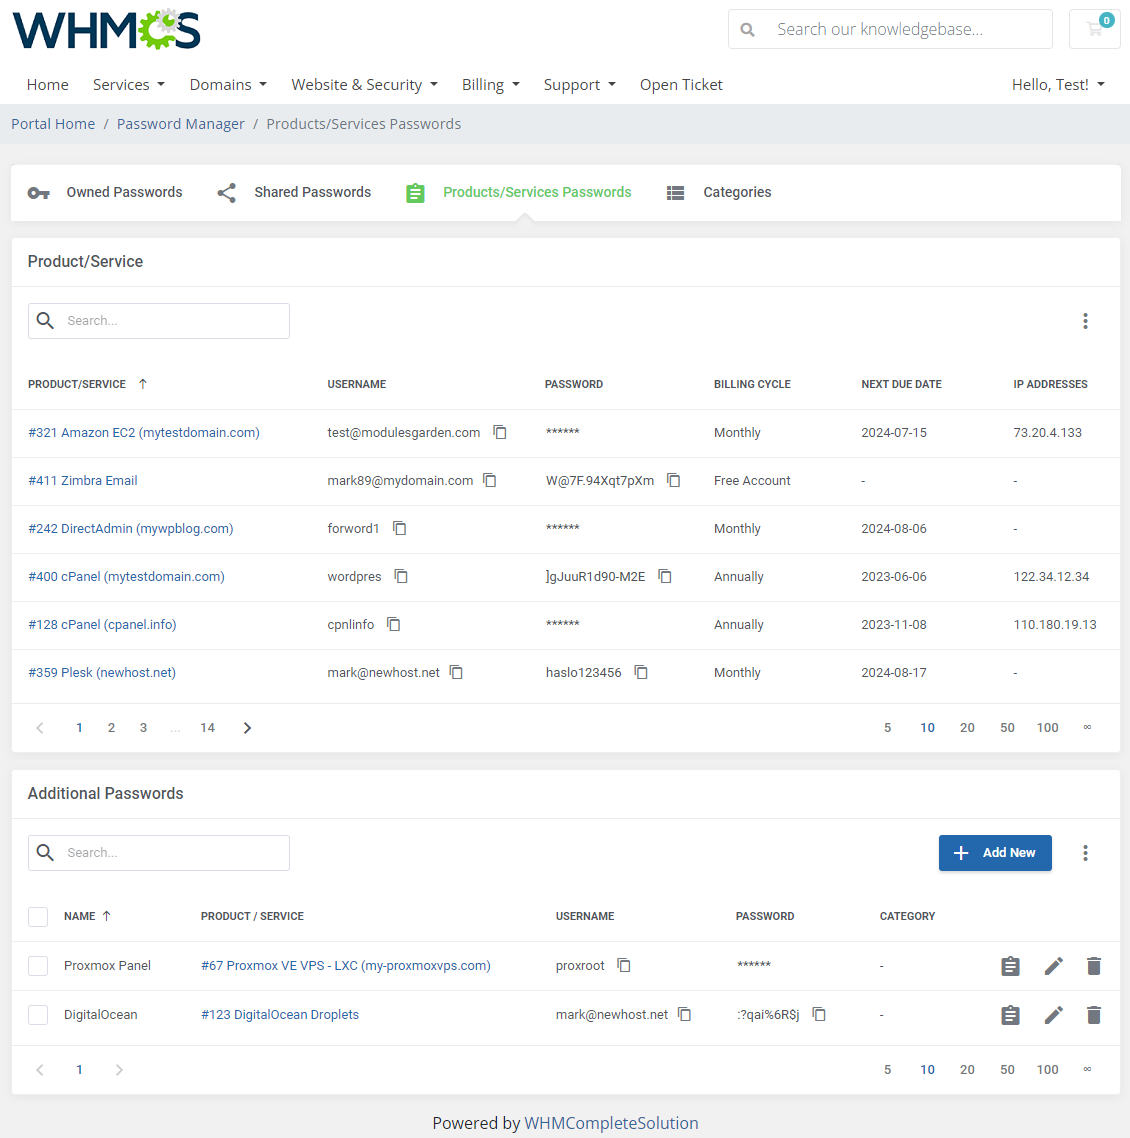Sort by Product/Service column arrow
Screen dimensions: 1130x1138
pyautogui.click(x=143, y=384)
